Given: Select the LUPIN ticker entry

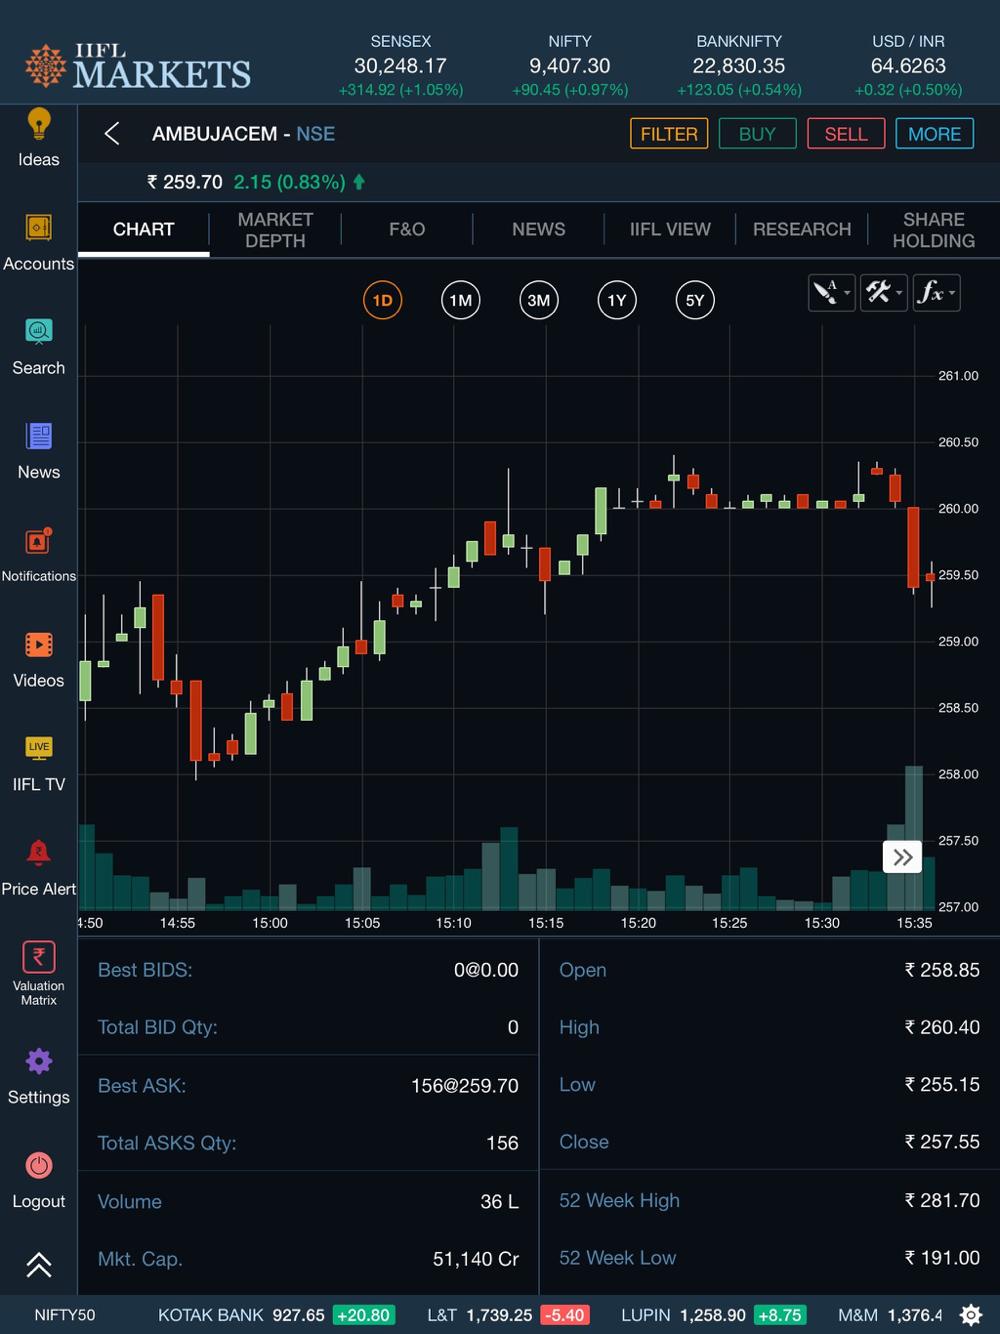Looking at the screenshot, I should (x=714, y=1315).
